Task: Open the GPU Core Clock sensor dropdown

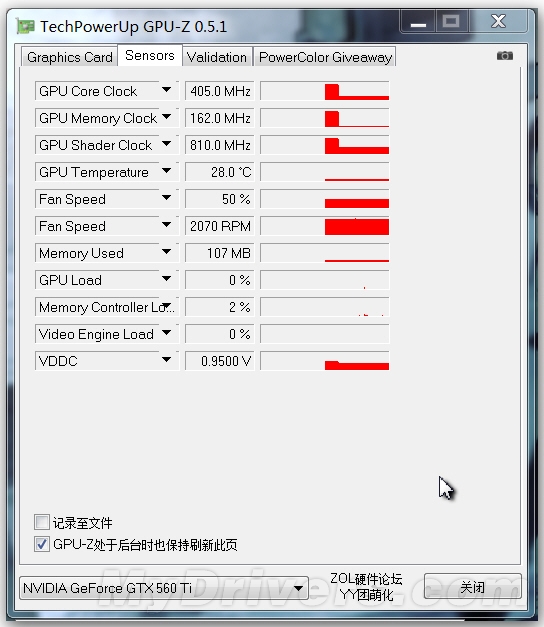Action: click(167, 91)
